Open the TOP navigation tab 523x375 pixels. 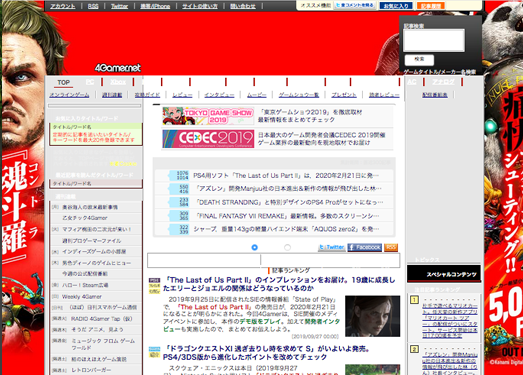click(63, 82)
